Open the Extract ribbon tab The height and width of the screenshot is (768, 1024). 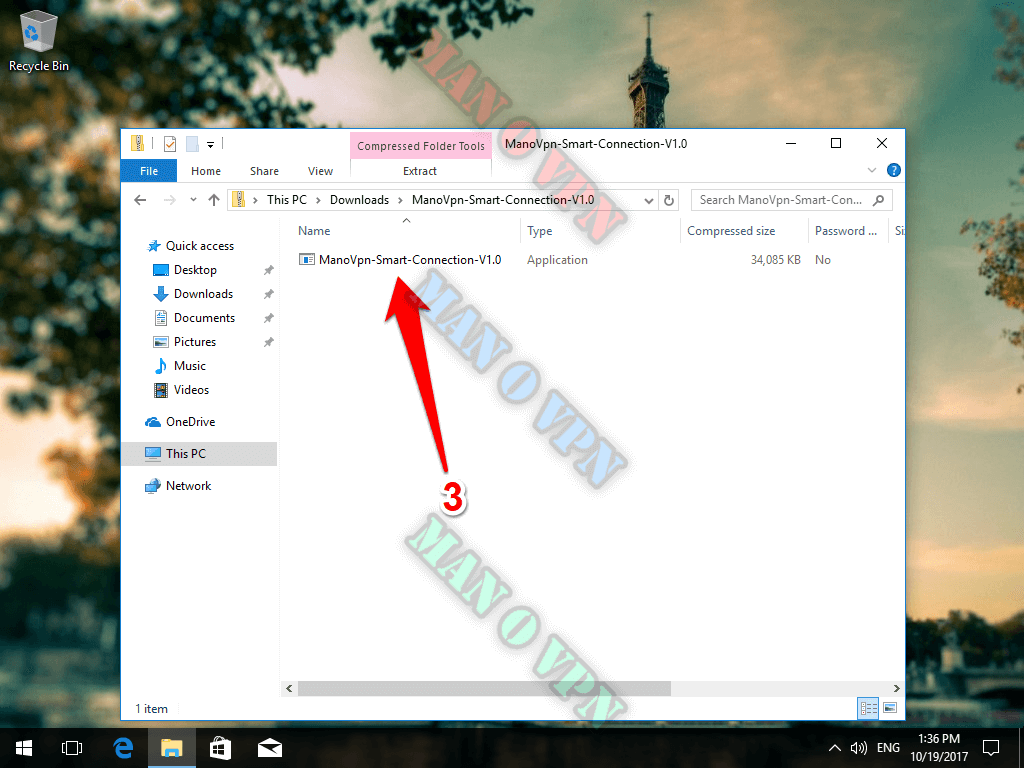pos(420,171)
